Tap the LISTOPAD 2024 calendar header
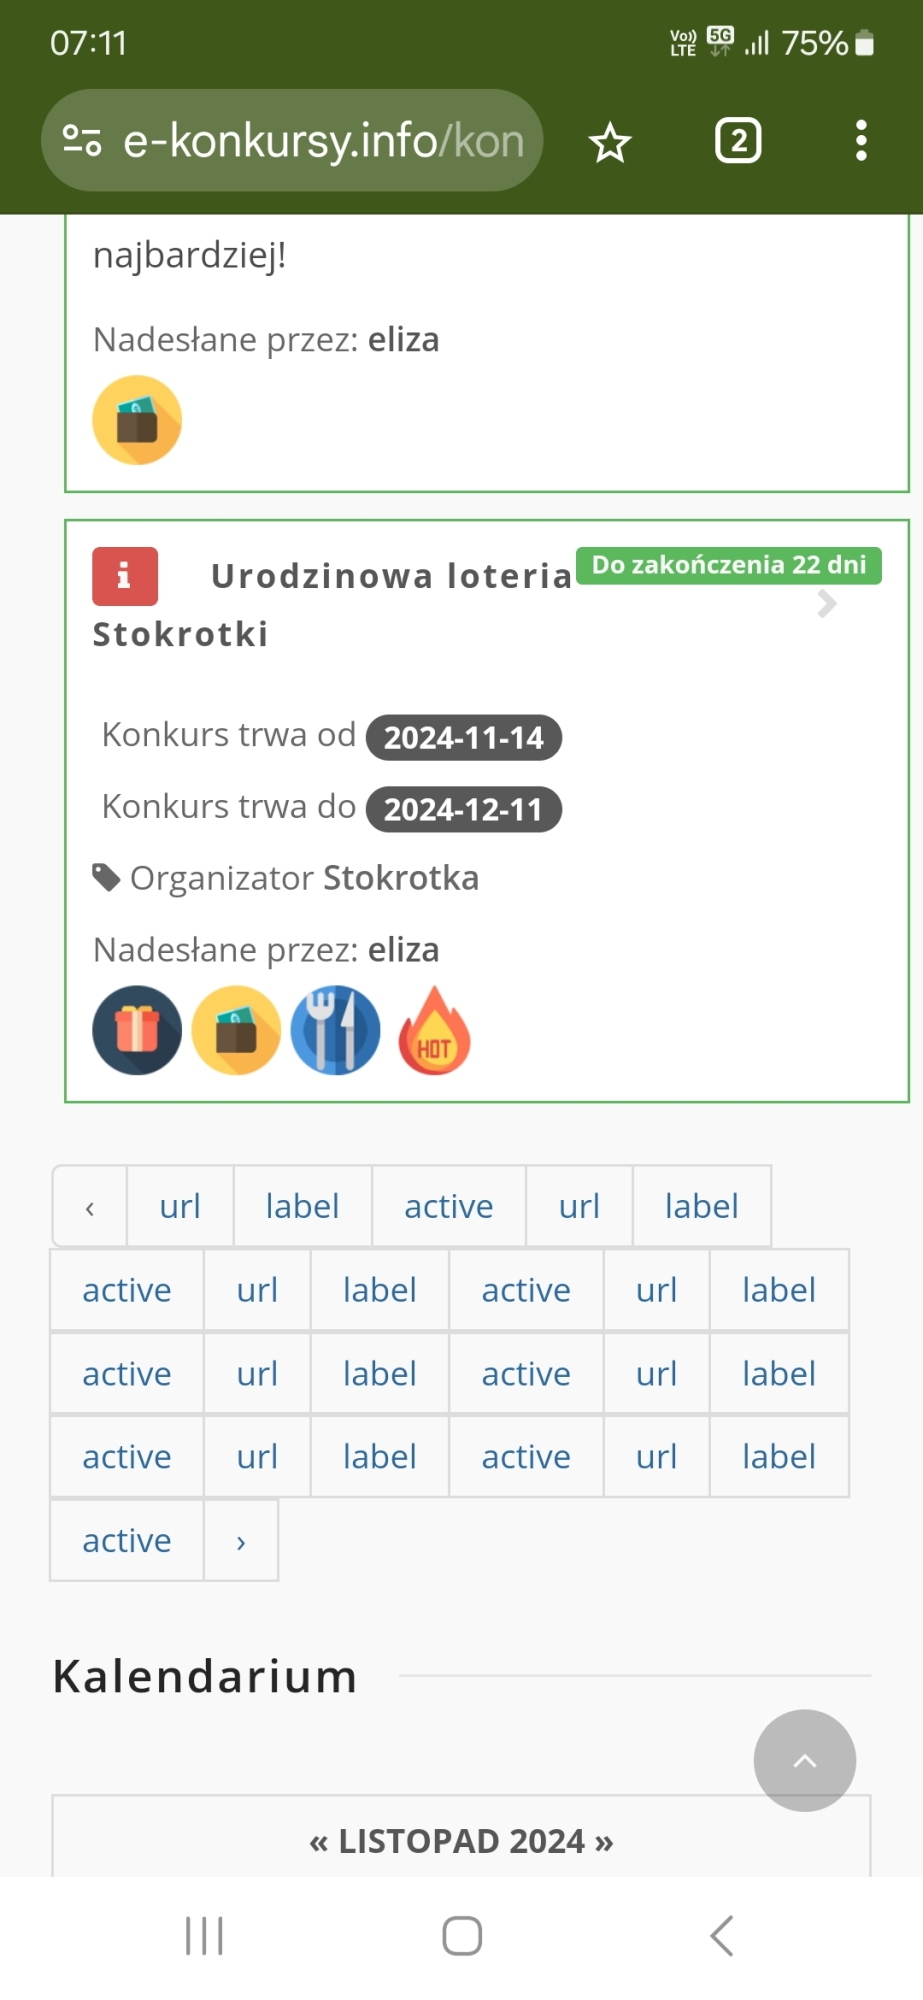The height and width of the screenshot is (2000, 923). (x=461, y=1841)
